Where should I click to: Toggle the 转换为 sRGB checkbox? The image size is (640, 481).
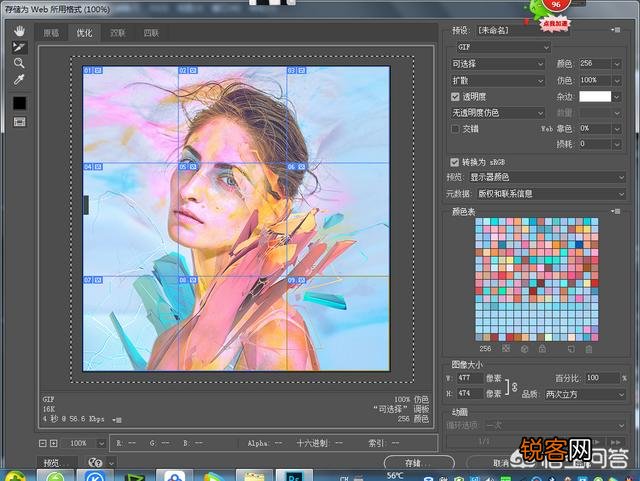coord(454,162)
